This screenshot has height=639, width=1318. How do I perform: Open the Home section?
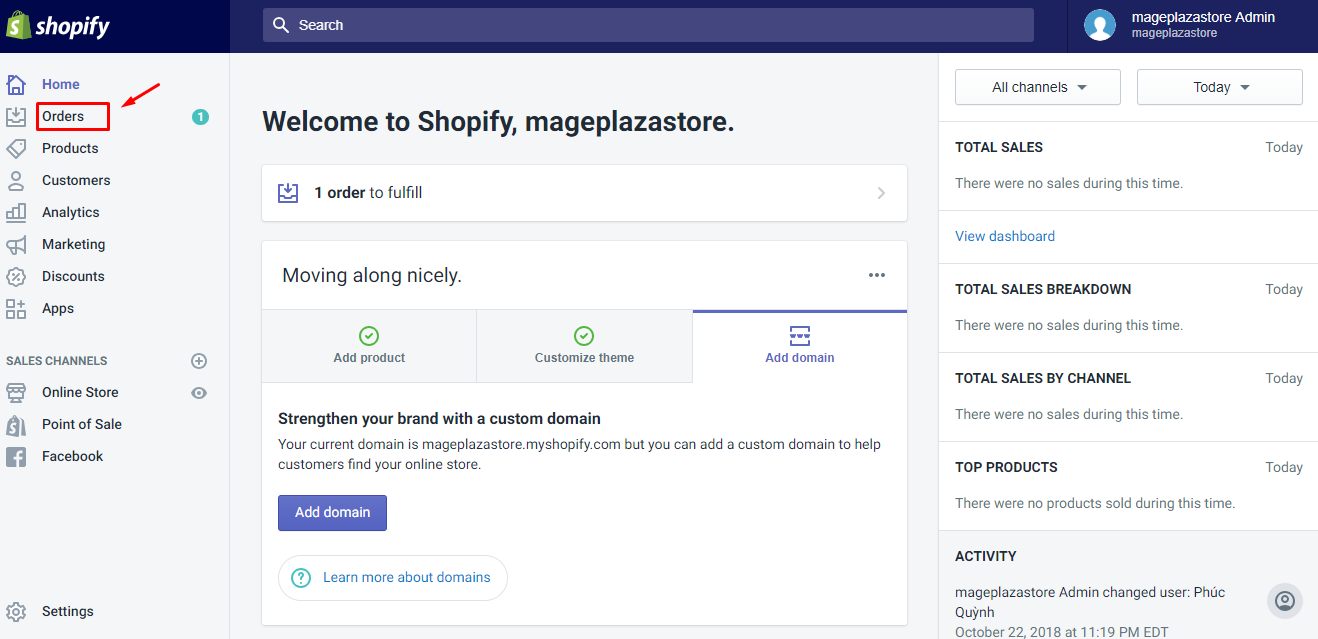[x=61, y=84]
